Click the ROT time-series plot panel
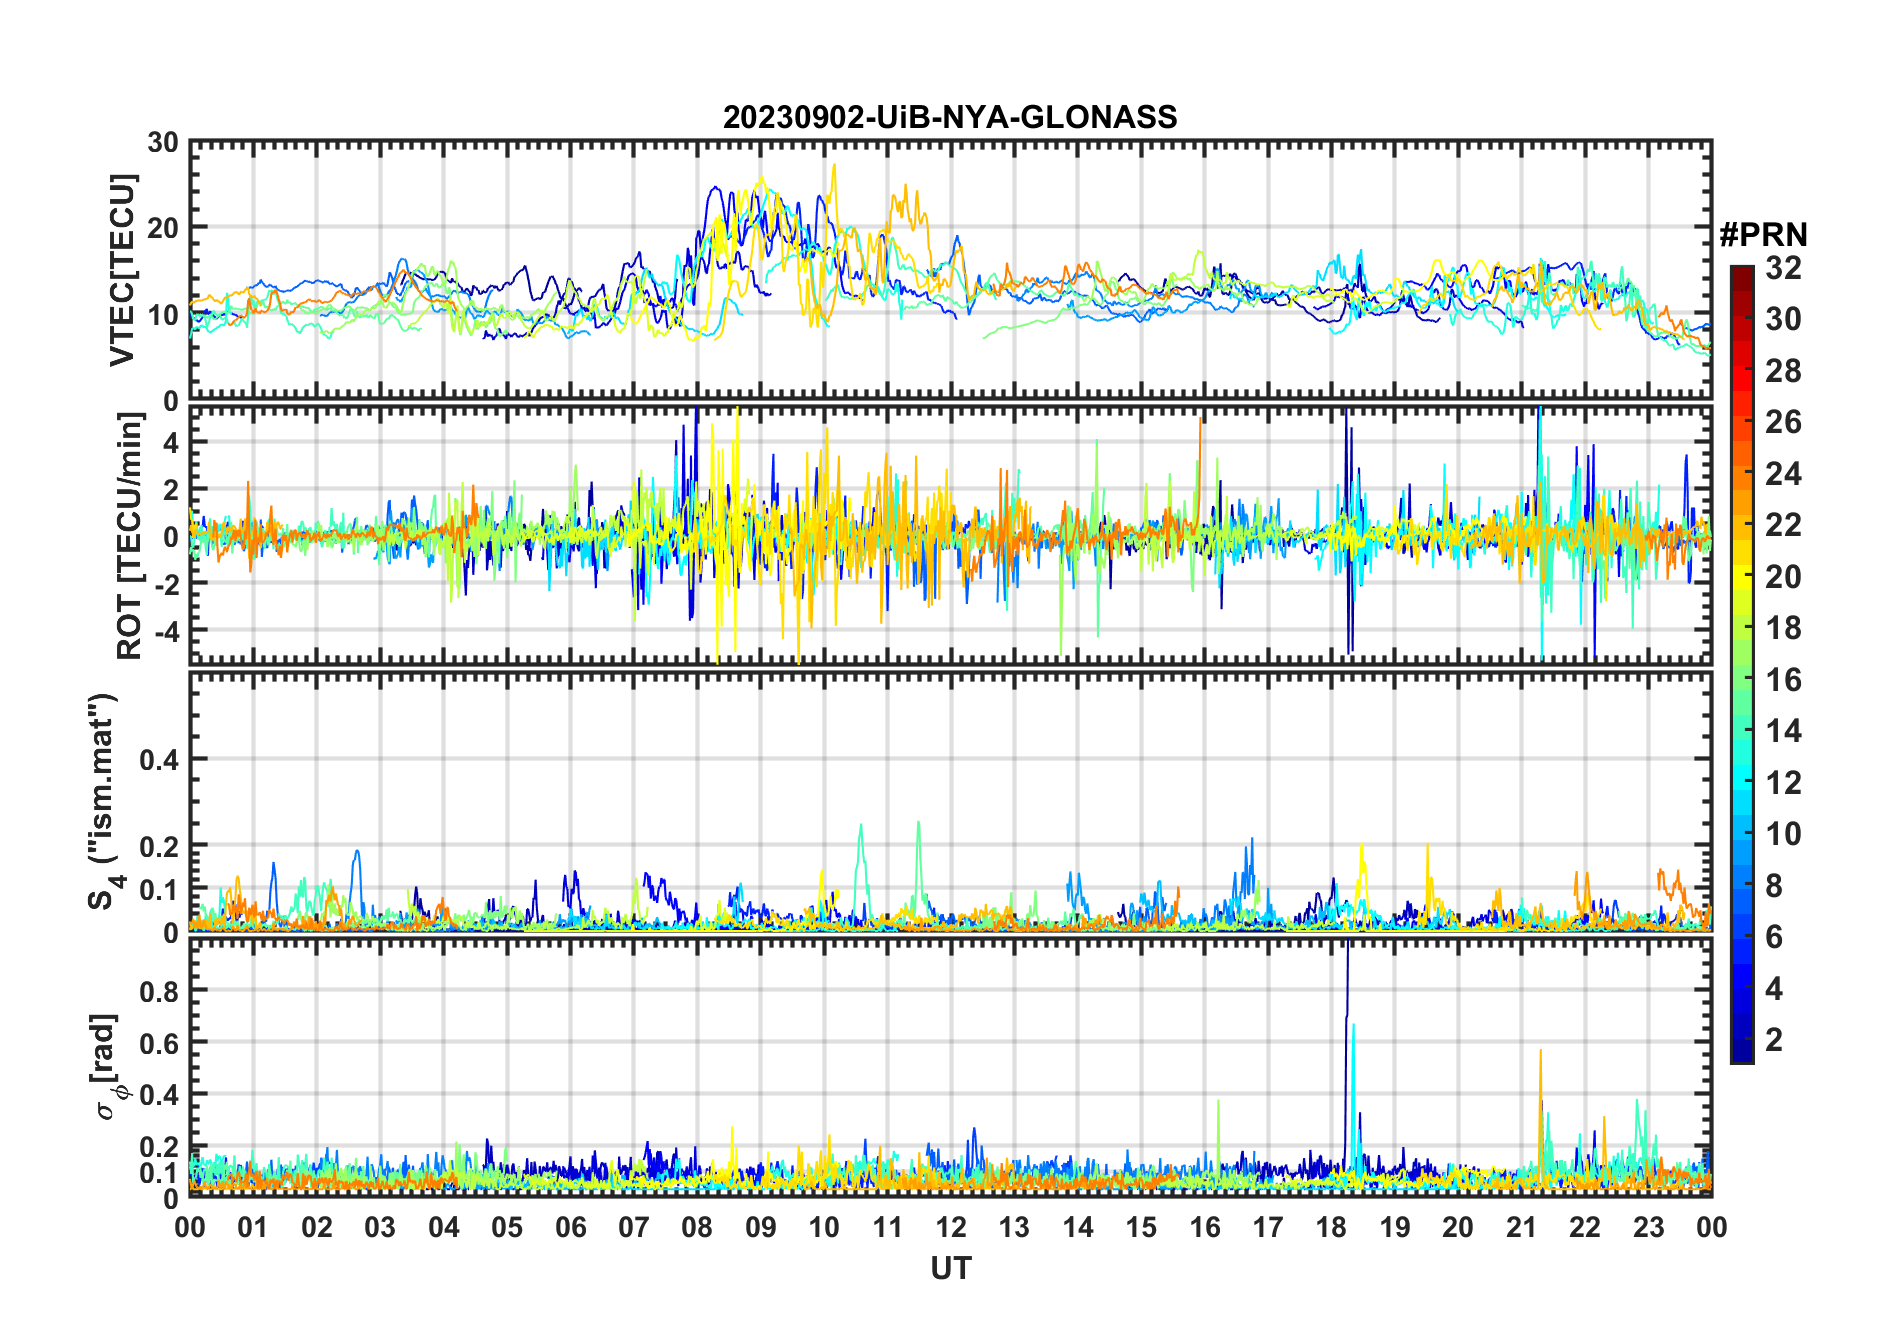 (951, 534)
